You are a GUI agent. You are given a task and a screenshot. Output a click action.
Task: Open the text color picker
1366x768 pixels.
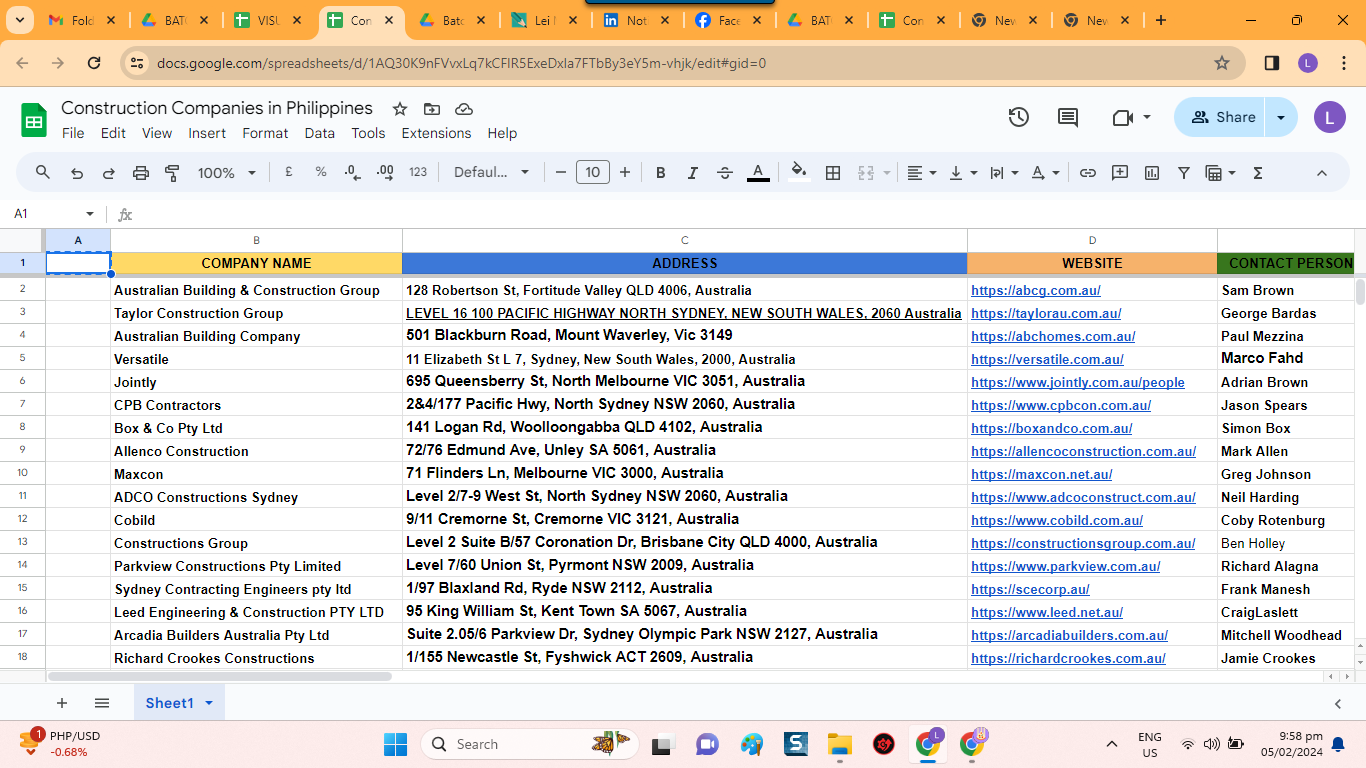[759, 173]
